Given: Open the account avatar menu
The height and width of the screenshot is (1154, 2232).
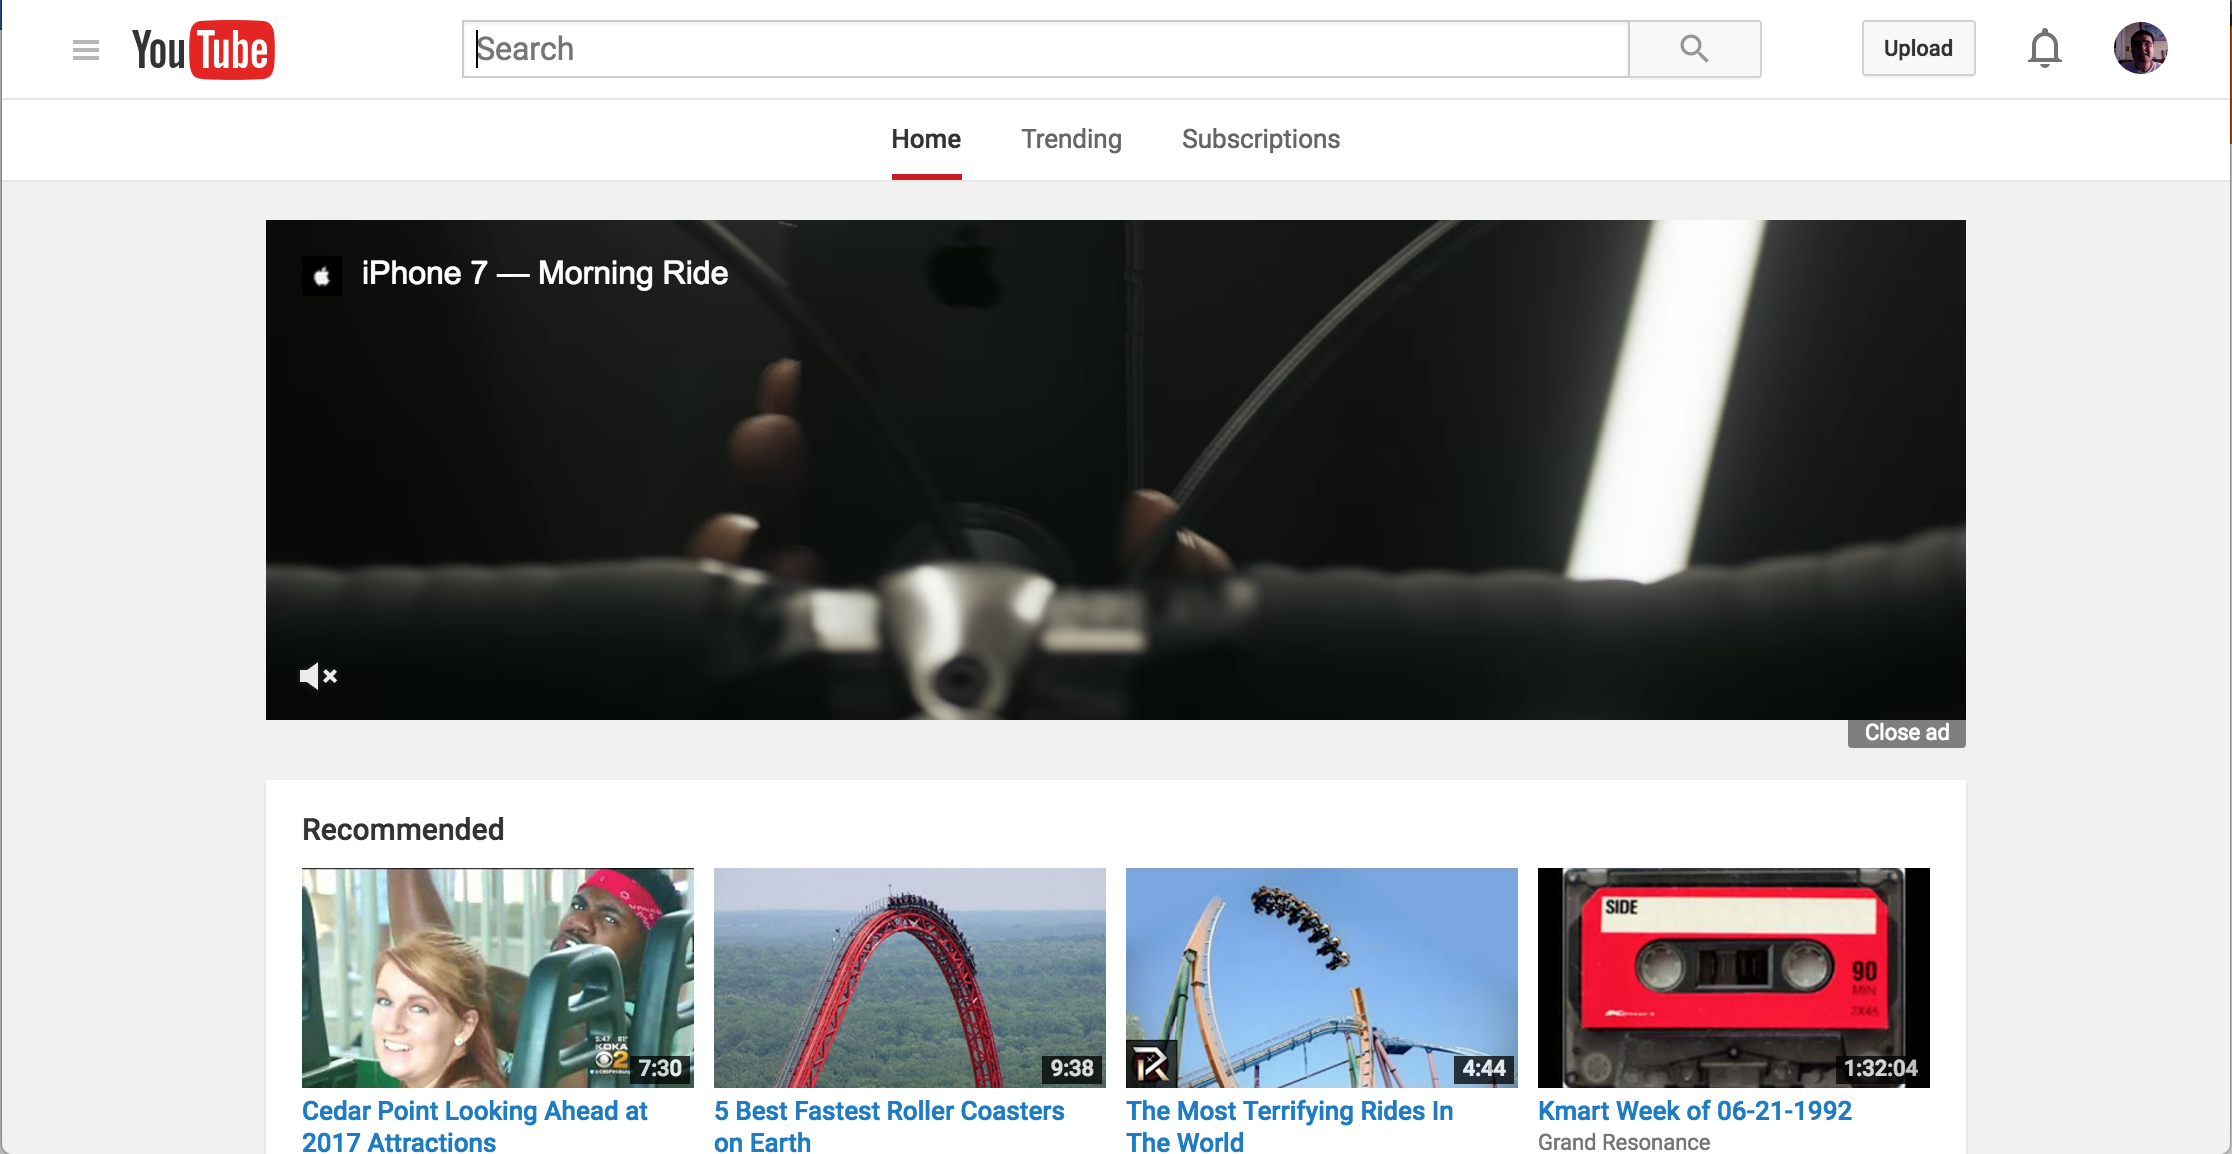Looking at the screenshot, I should [x=2140, y=48].
